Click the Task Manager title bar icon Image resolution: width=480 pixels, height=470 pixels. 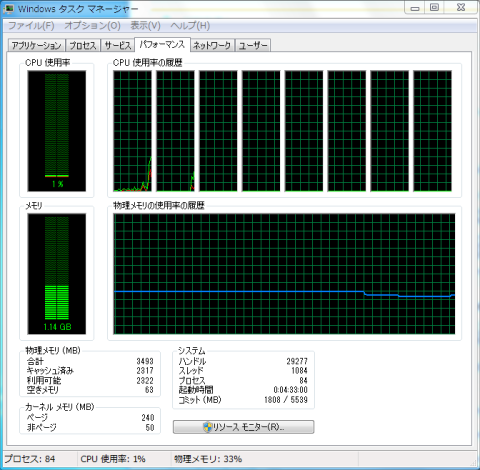[x=8, y=8]
